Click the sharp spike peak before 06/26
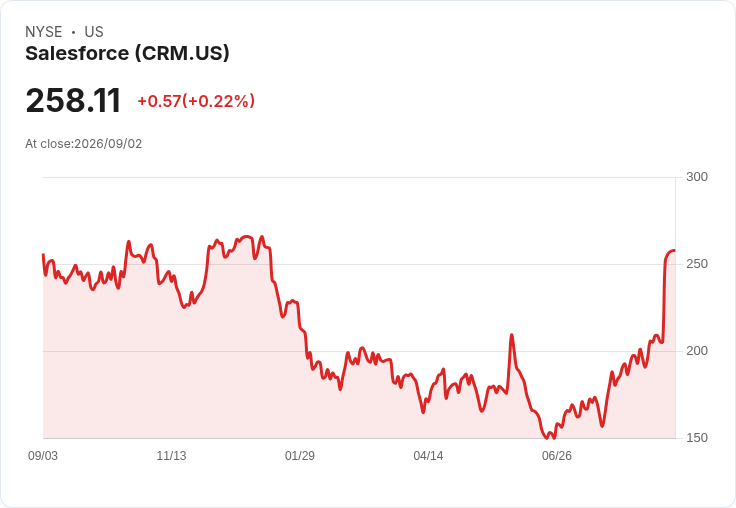Image resolution: width=736 pixels, height=508 pixels. coord(512,335)
